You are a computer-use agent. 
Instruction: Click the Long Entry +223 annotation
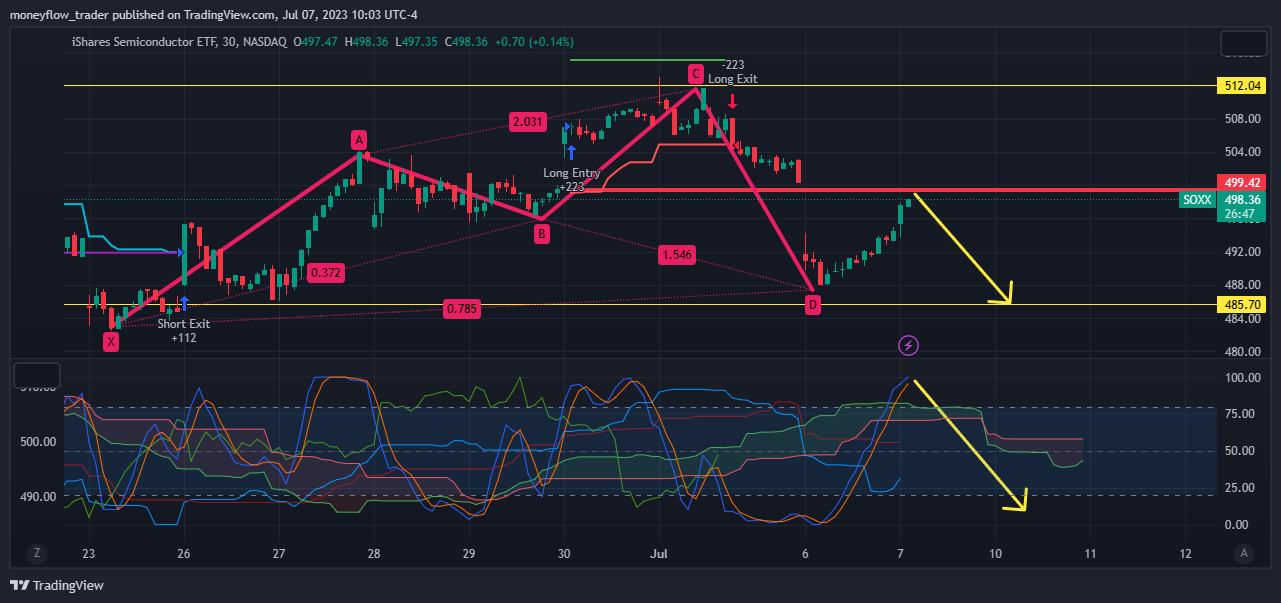[571, 180]
